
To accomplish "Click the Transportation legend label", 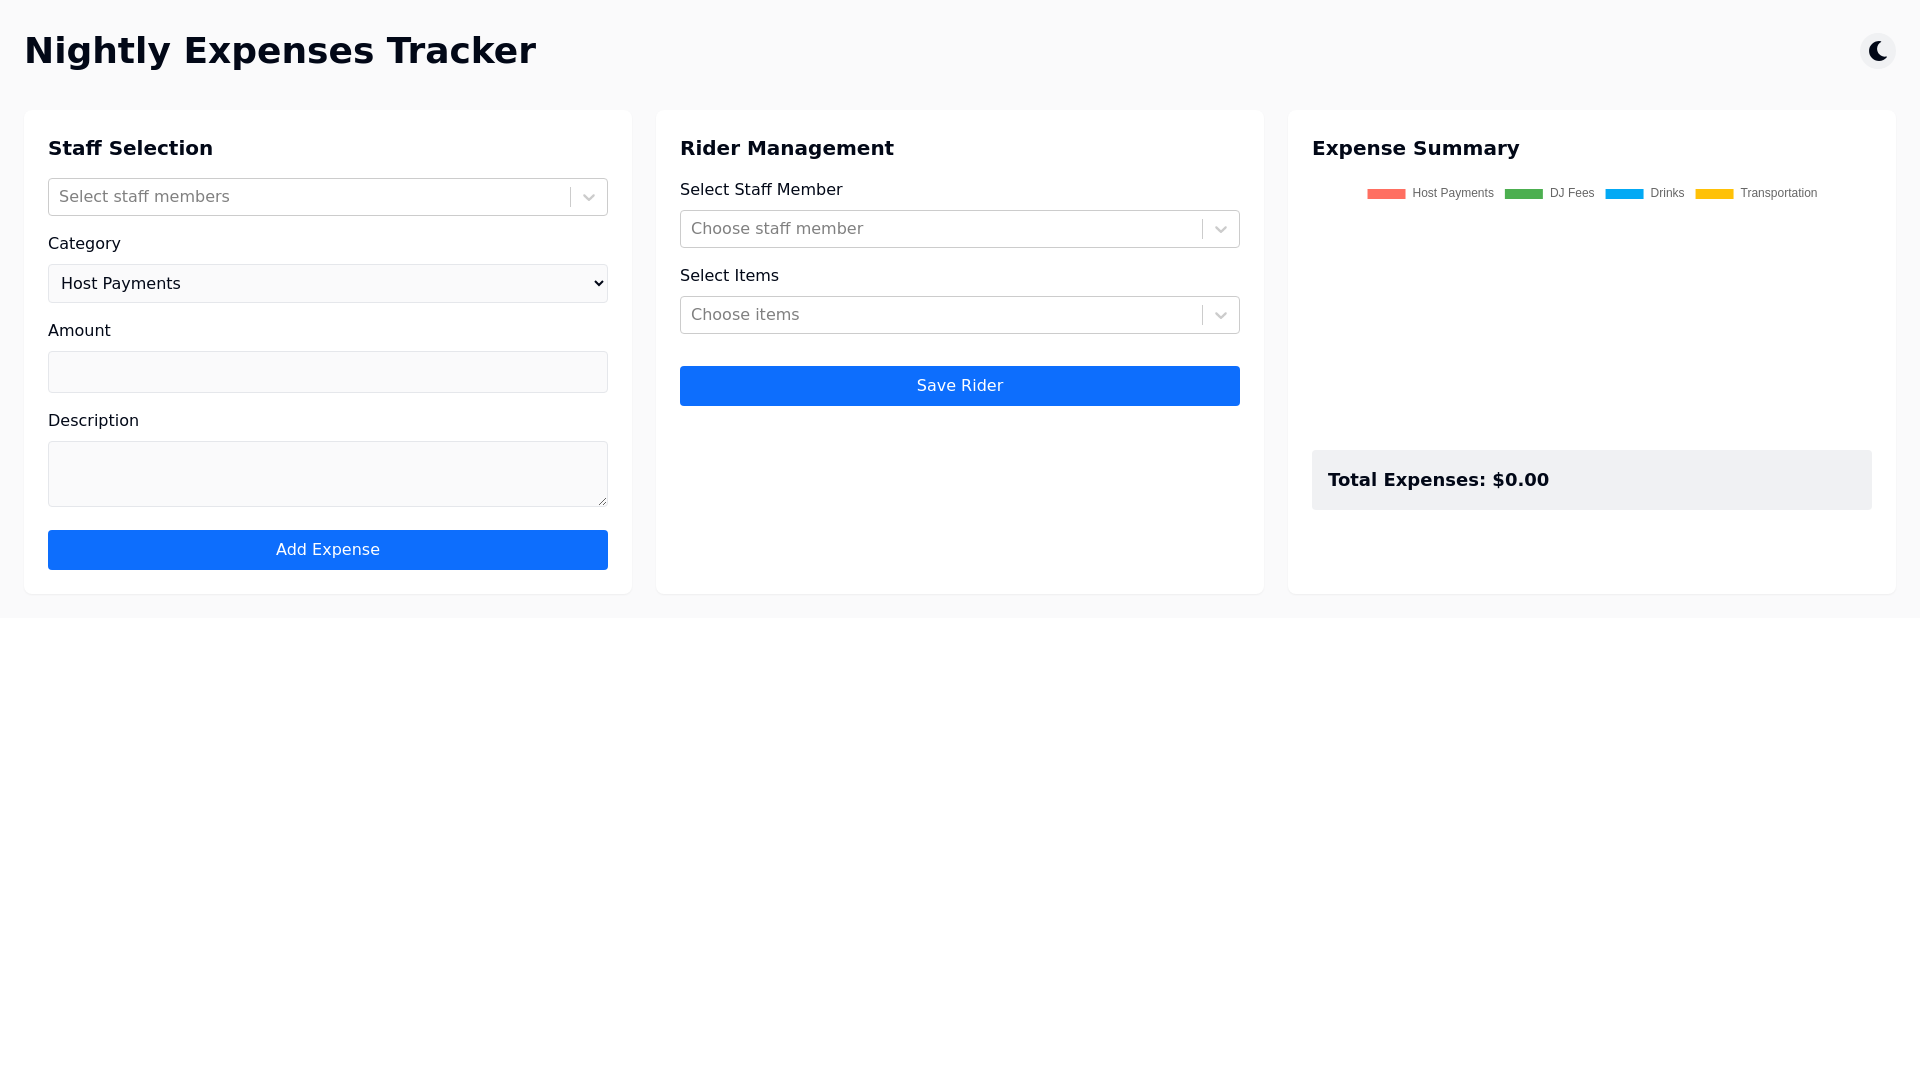I will pyautogui.click(x=1778, y=193).
